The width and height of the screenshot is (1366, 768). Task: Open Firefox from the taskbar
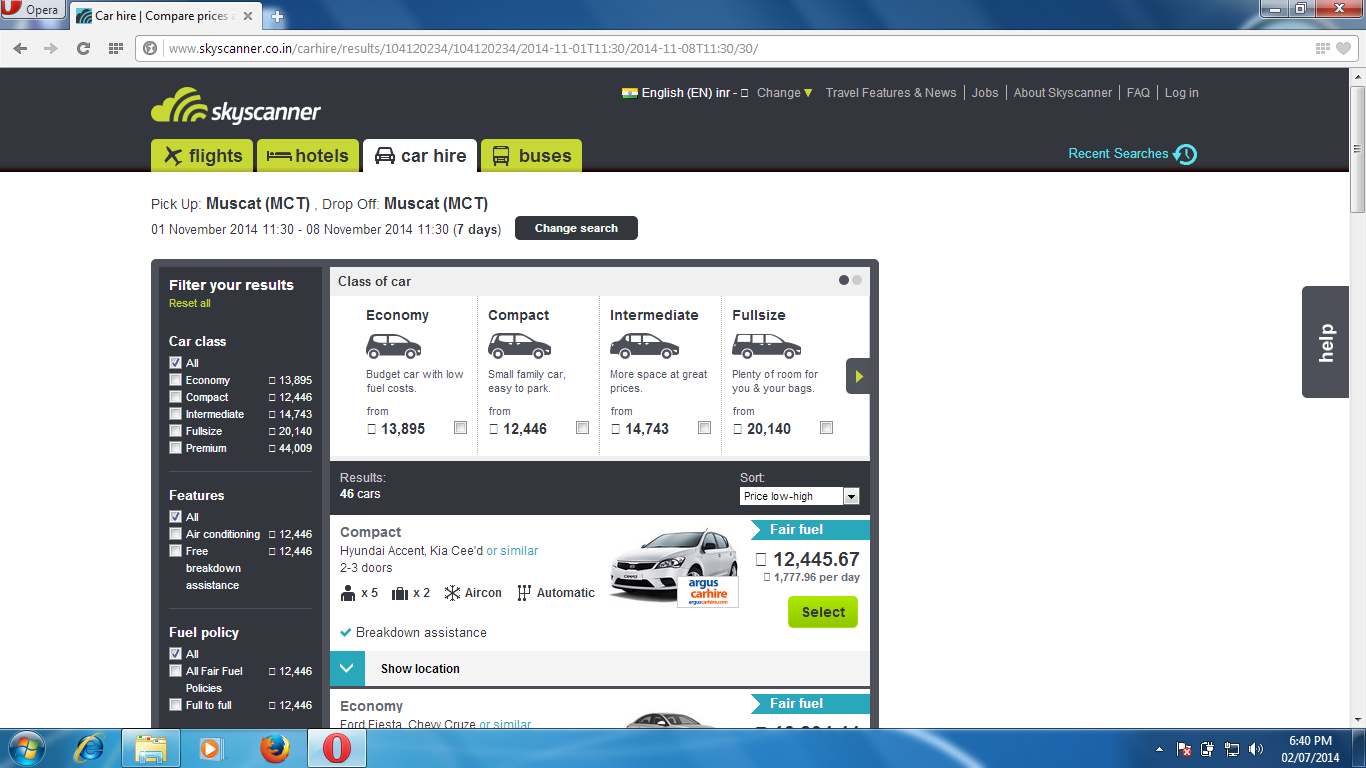274,748
